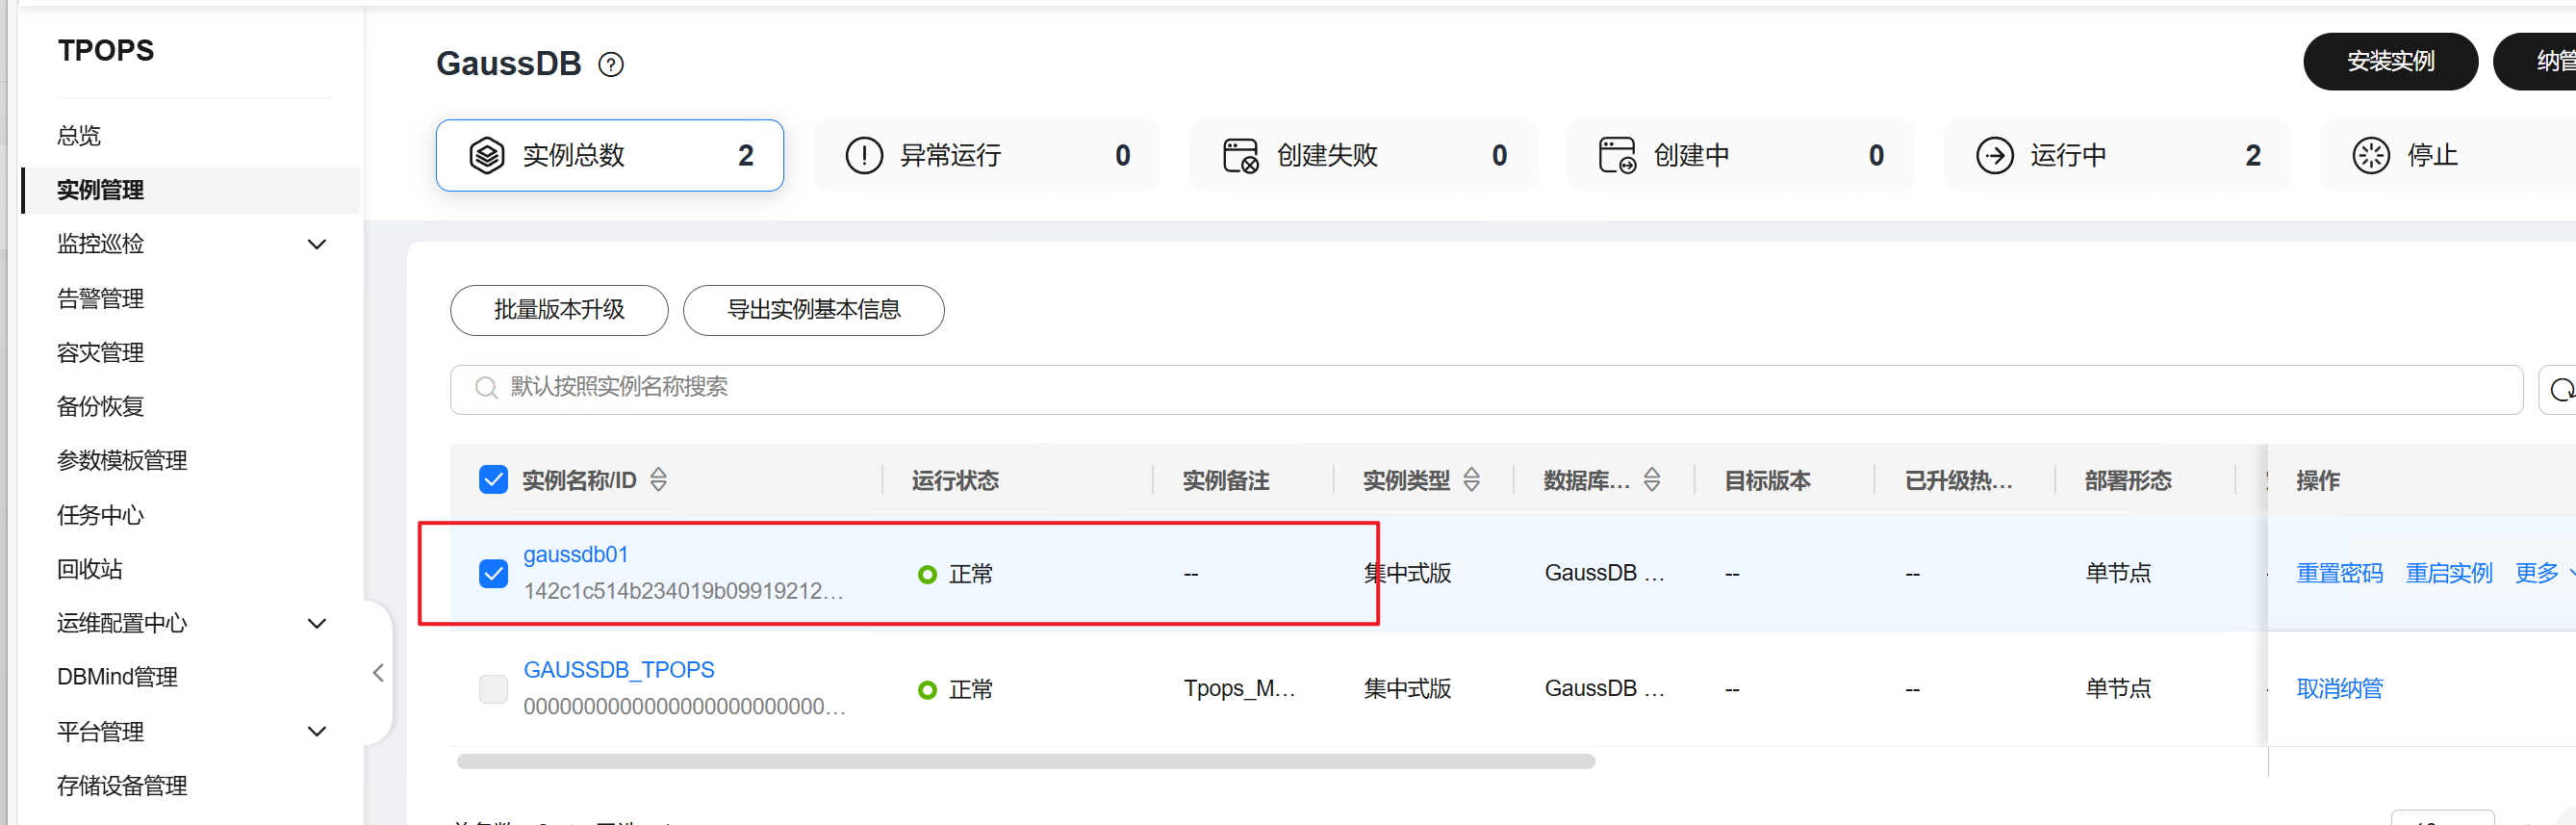This screenshot has height=825, width=2576.
Task: Filter by 实例总数 card
Action: point(609,156)
